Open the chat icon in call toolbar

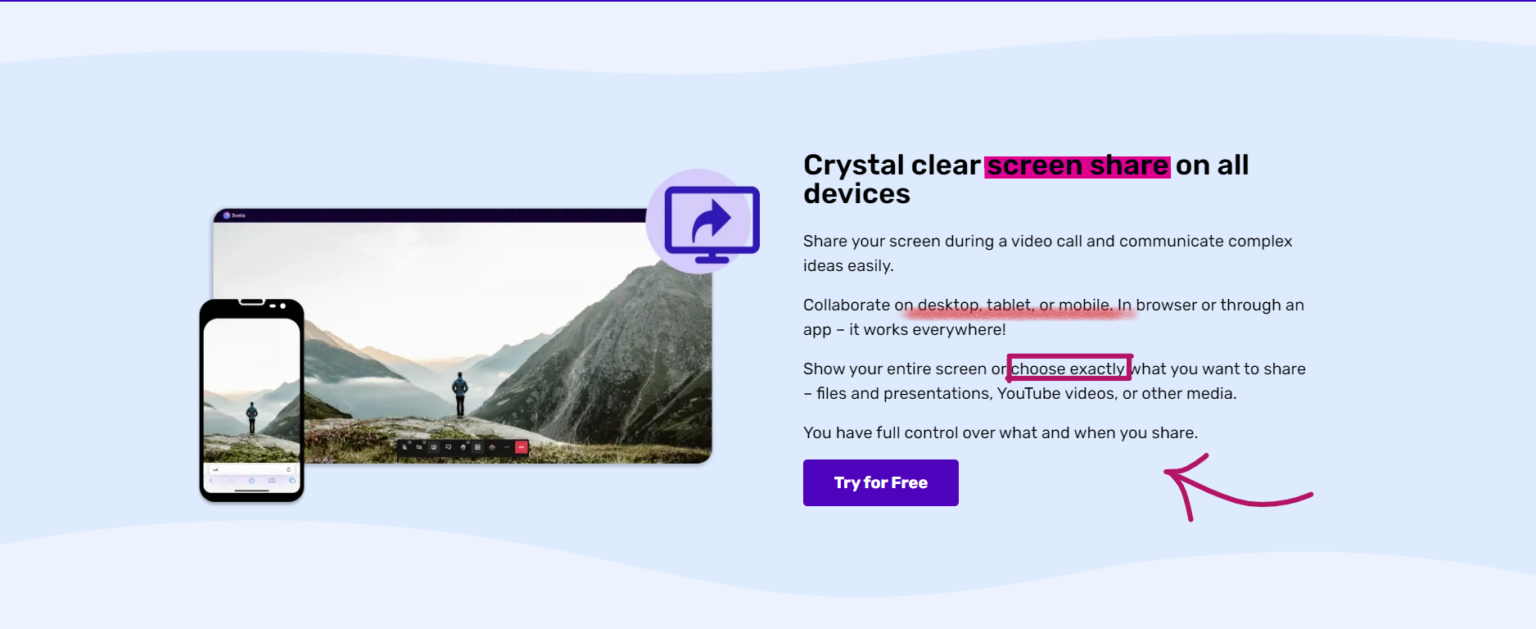[x=448, y=447]
